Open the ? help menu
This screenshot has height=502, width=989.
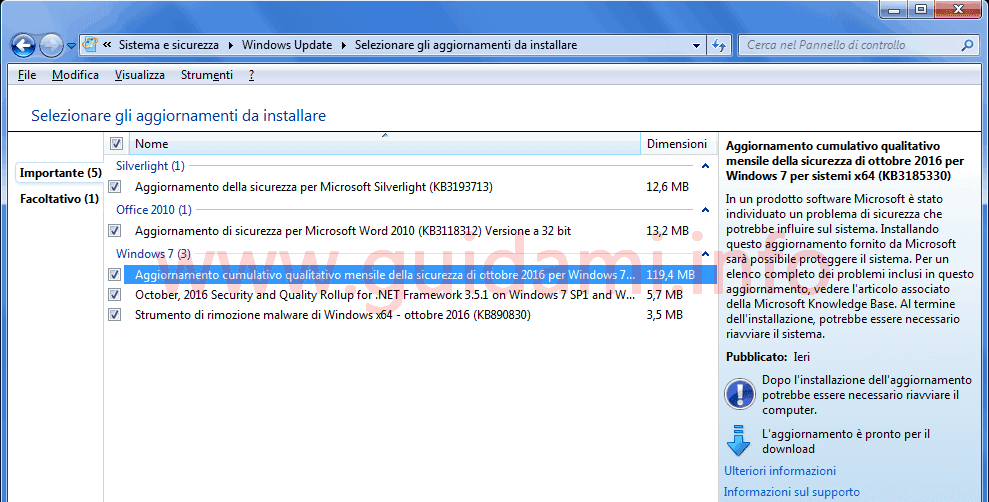click(251, 75)
